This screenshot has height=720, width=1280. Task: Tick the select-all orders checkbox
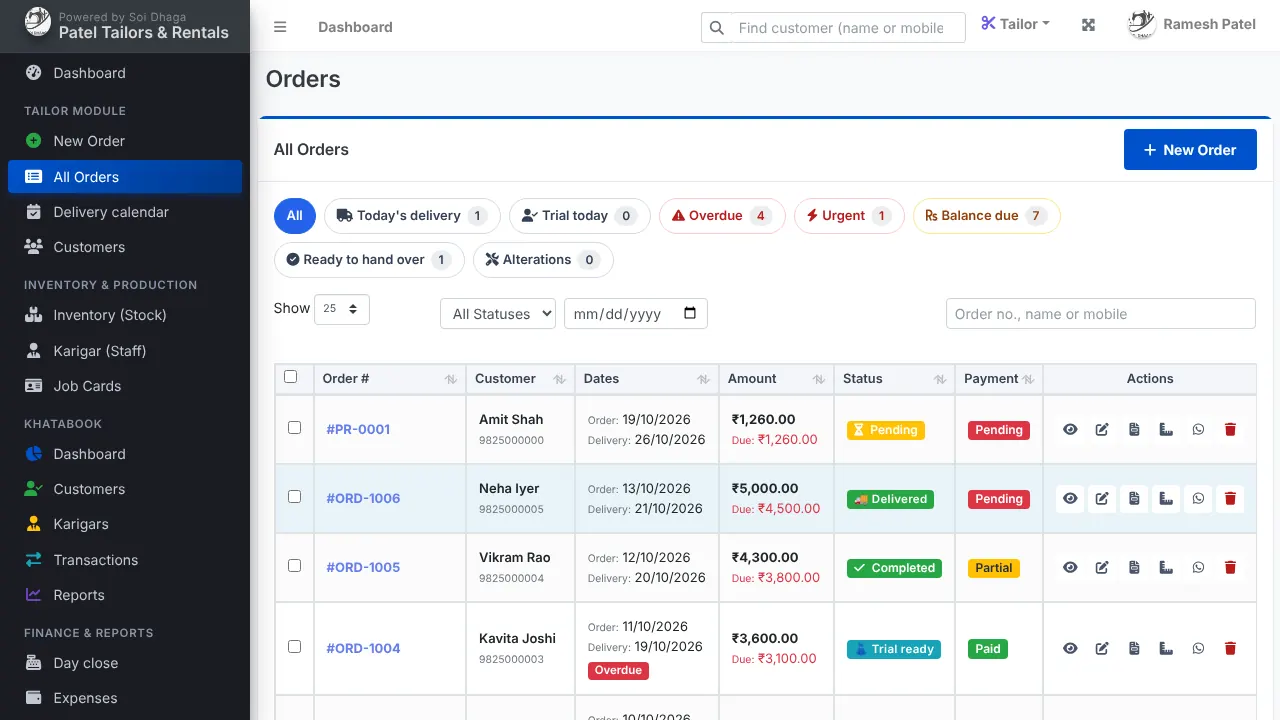click(291, 377)
